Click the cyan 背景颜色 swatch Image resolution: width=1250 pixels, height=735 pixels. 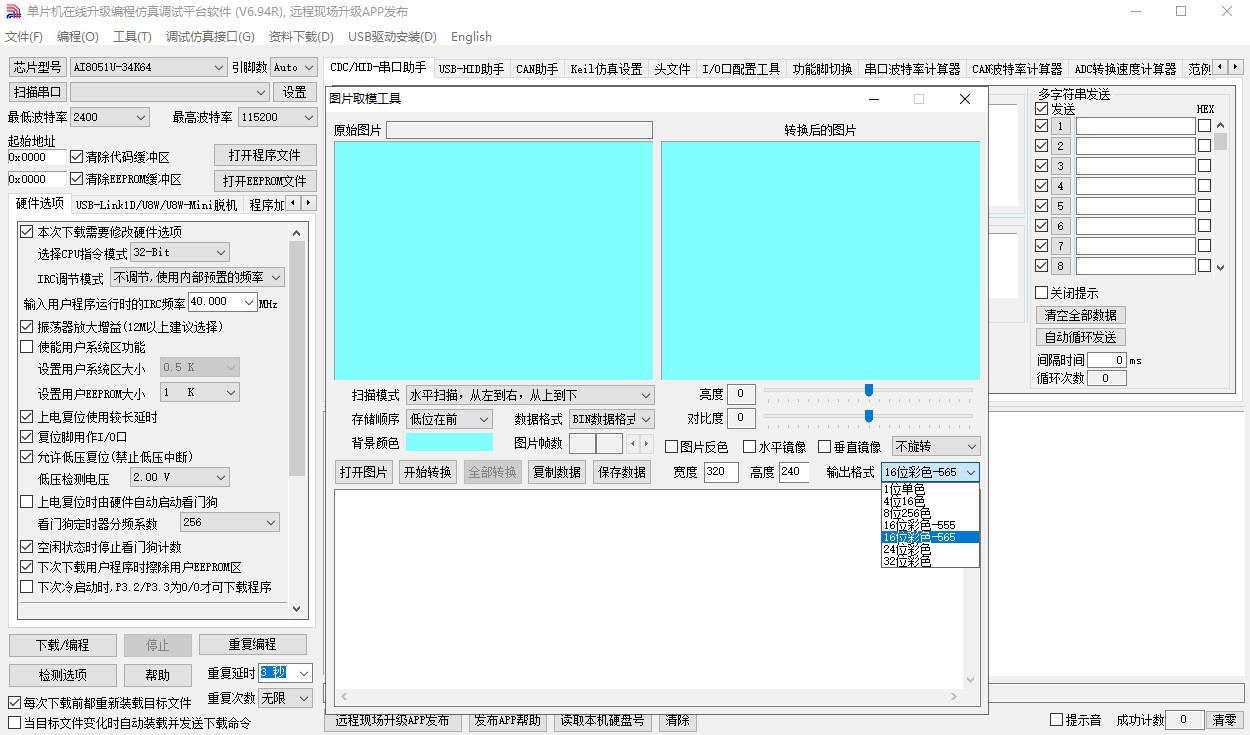pyautogui.click(x=449, y=442)
